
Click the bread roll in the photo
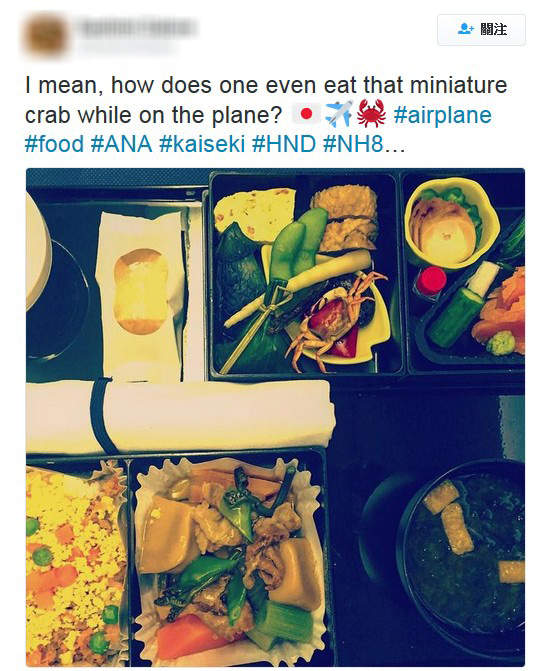point(140,291)
